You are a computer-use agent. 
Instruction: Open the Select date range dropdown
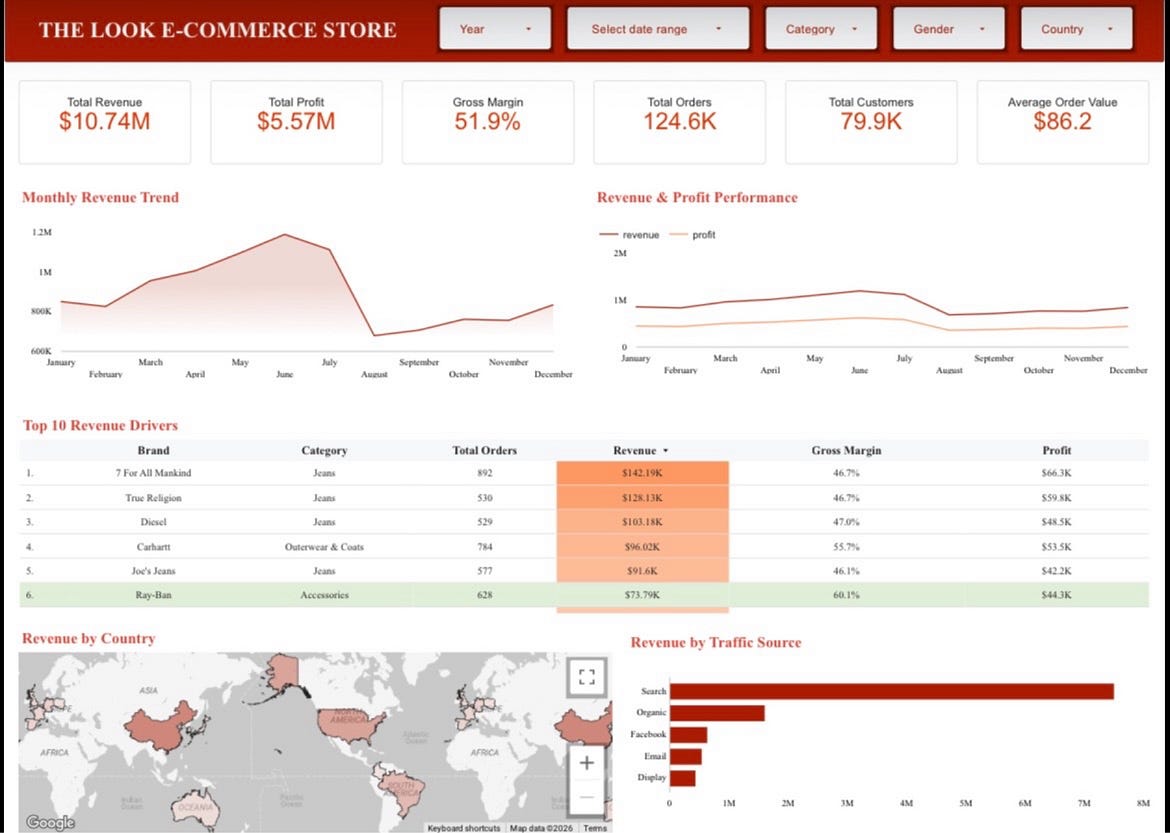click(657, 29)
